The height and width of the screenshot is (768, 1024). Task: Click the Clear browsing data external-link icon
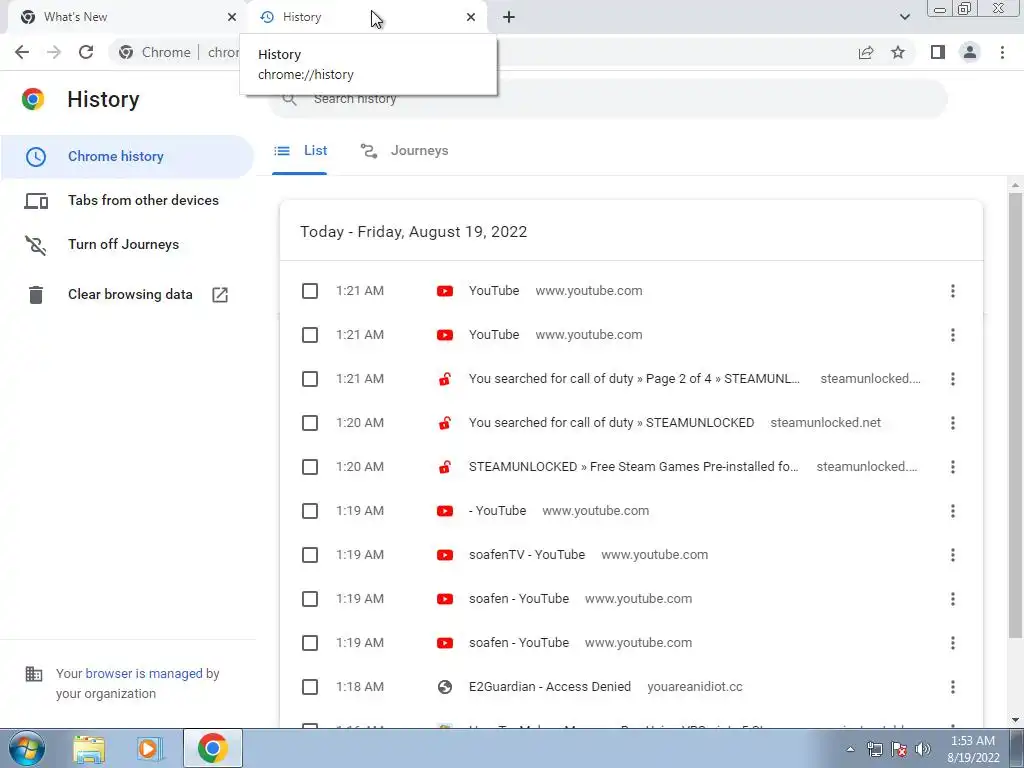coord(220,295)
